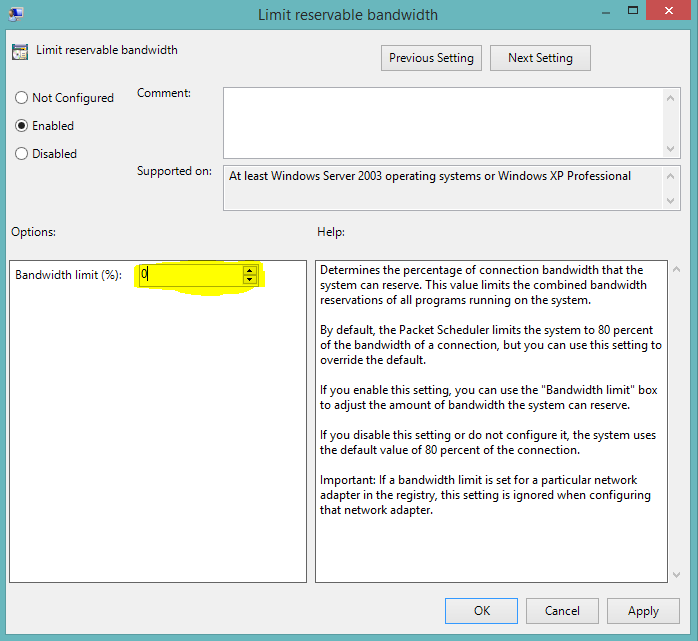Image resolution: width=698 pixels, height=641 pixels.
Task: Close the Limit reservable bandwidth window
Action: point(668,10)
